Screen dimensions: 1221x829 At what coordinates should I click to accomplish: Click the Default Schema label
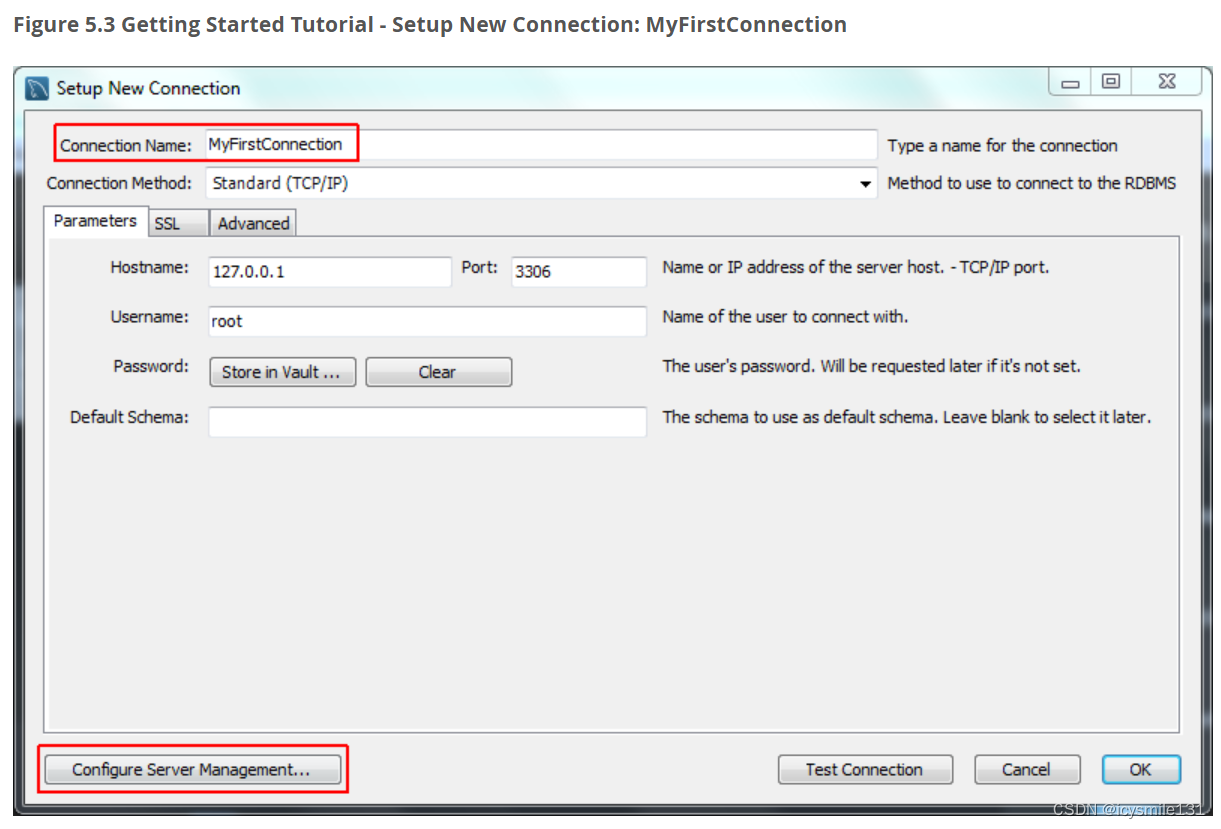click(x=129, y=416)
